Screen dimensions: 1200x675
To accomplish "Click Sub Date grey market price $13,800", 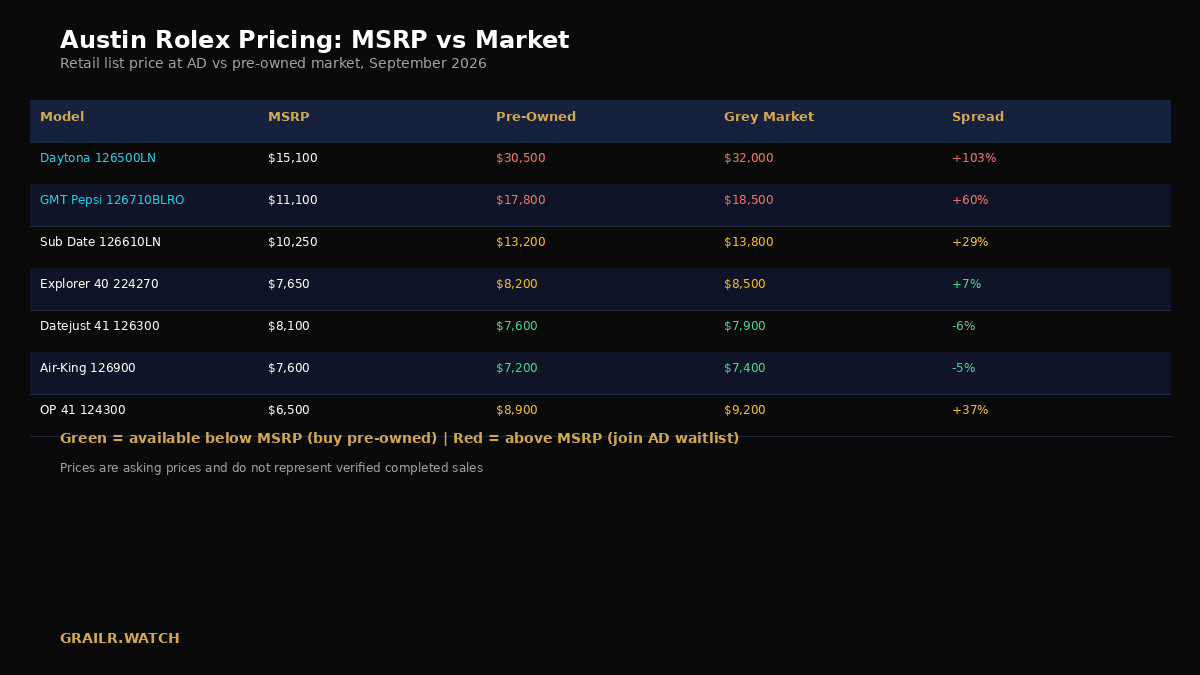I will pos(749,242).
